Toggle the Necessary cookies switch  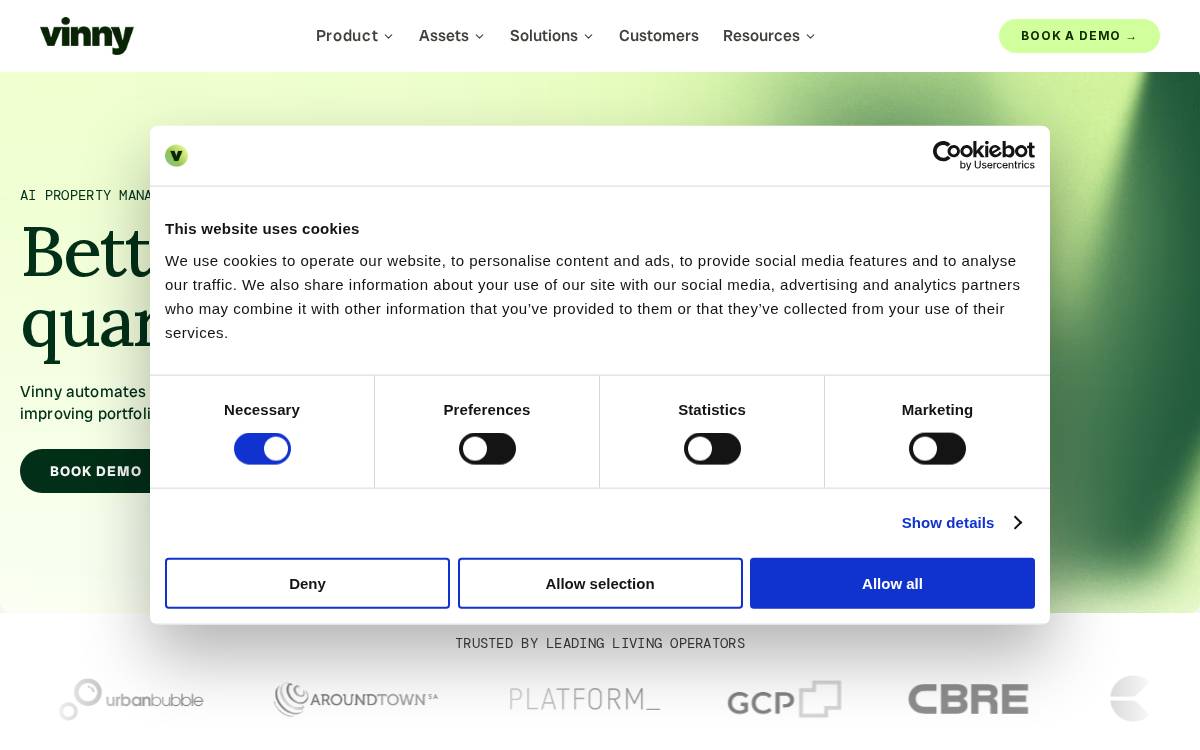click(x=262, y=449)
